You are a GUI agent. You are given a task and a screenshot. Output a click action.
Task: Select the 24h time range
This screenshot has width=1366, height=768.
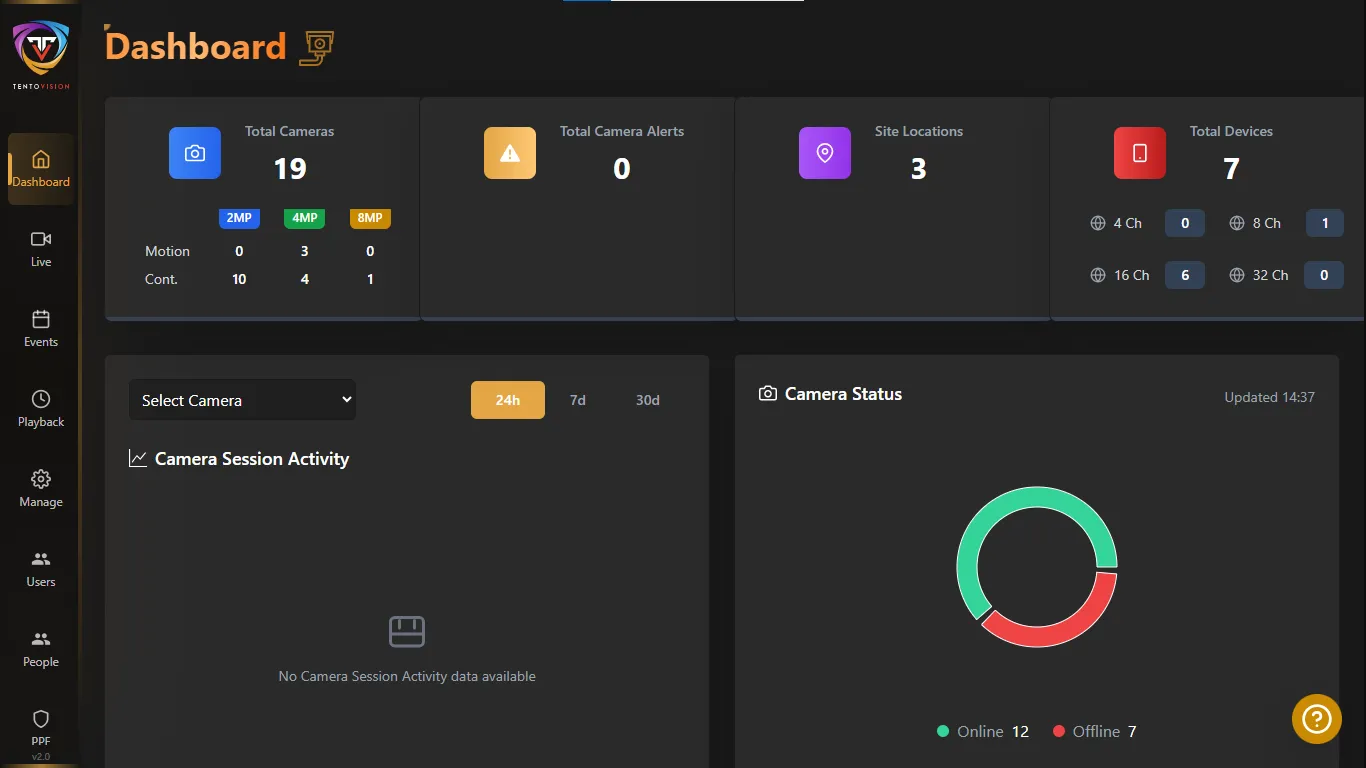(x=508, y=400)
